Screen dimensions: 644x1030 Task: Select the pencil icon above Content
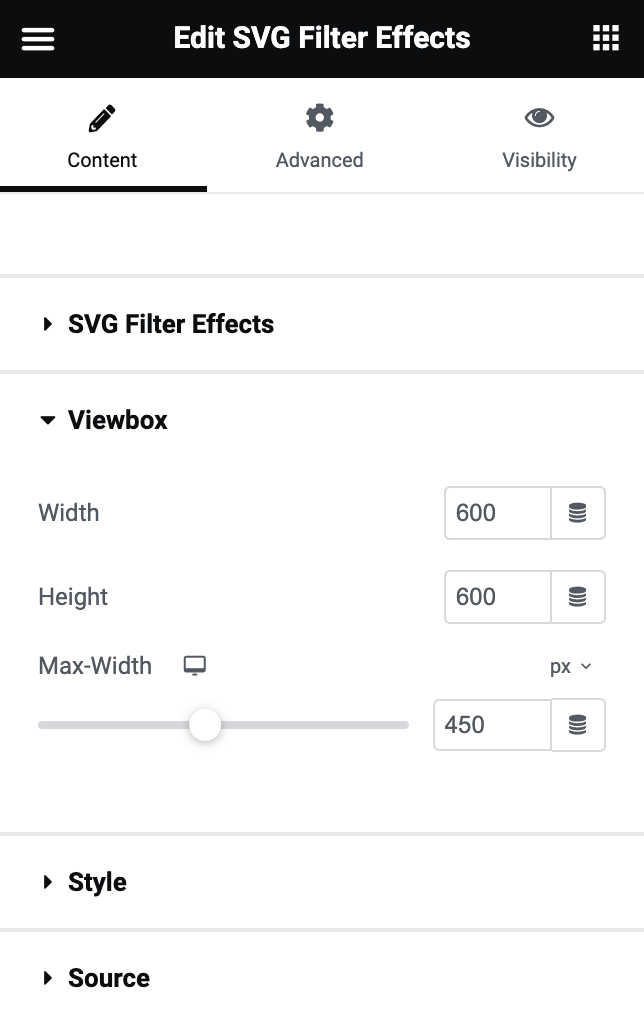coord(102,117)
